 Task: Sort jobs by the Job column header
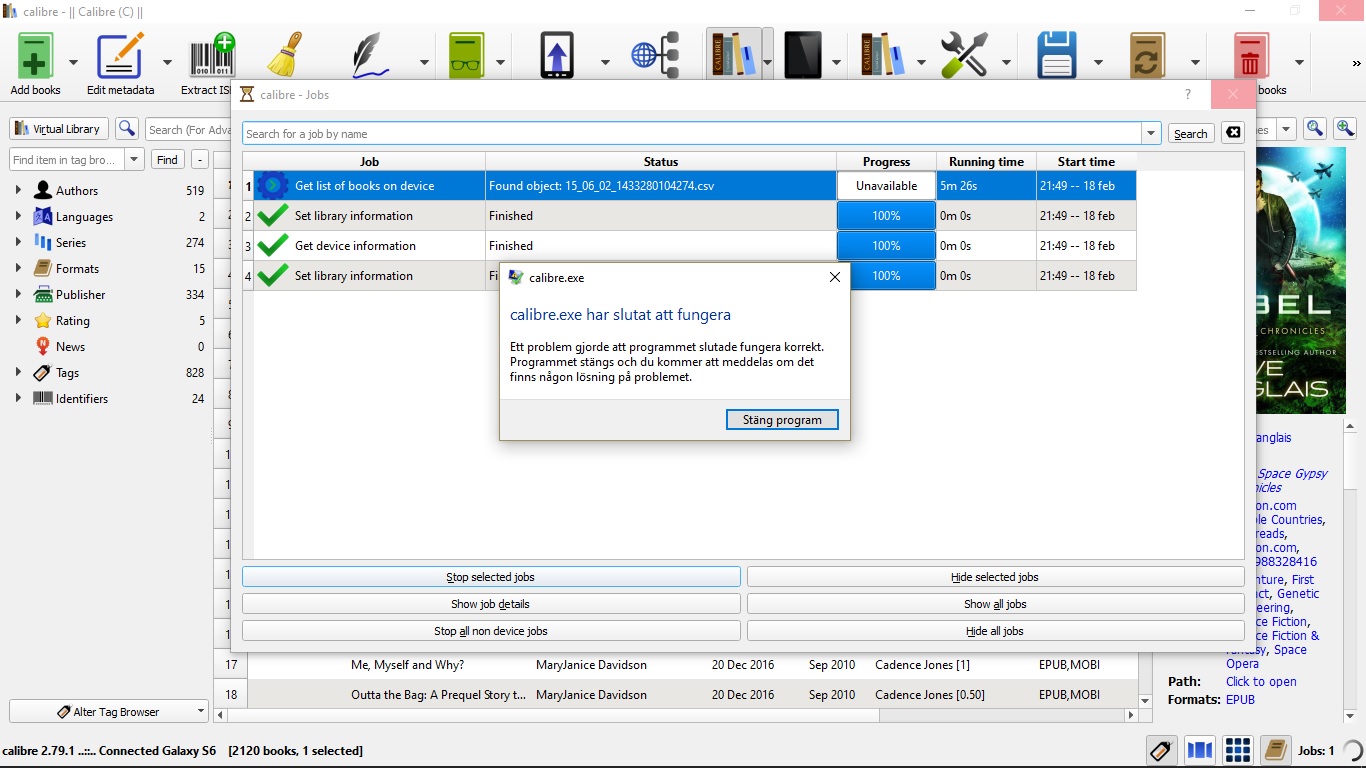click(369, 161)
